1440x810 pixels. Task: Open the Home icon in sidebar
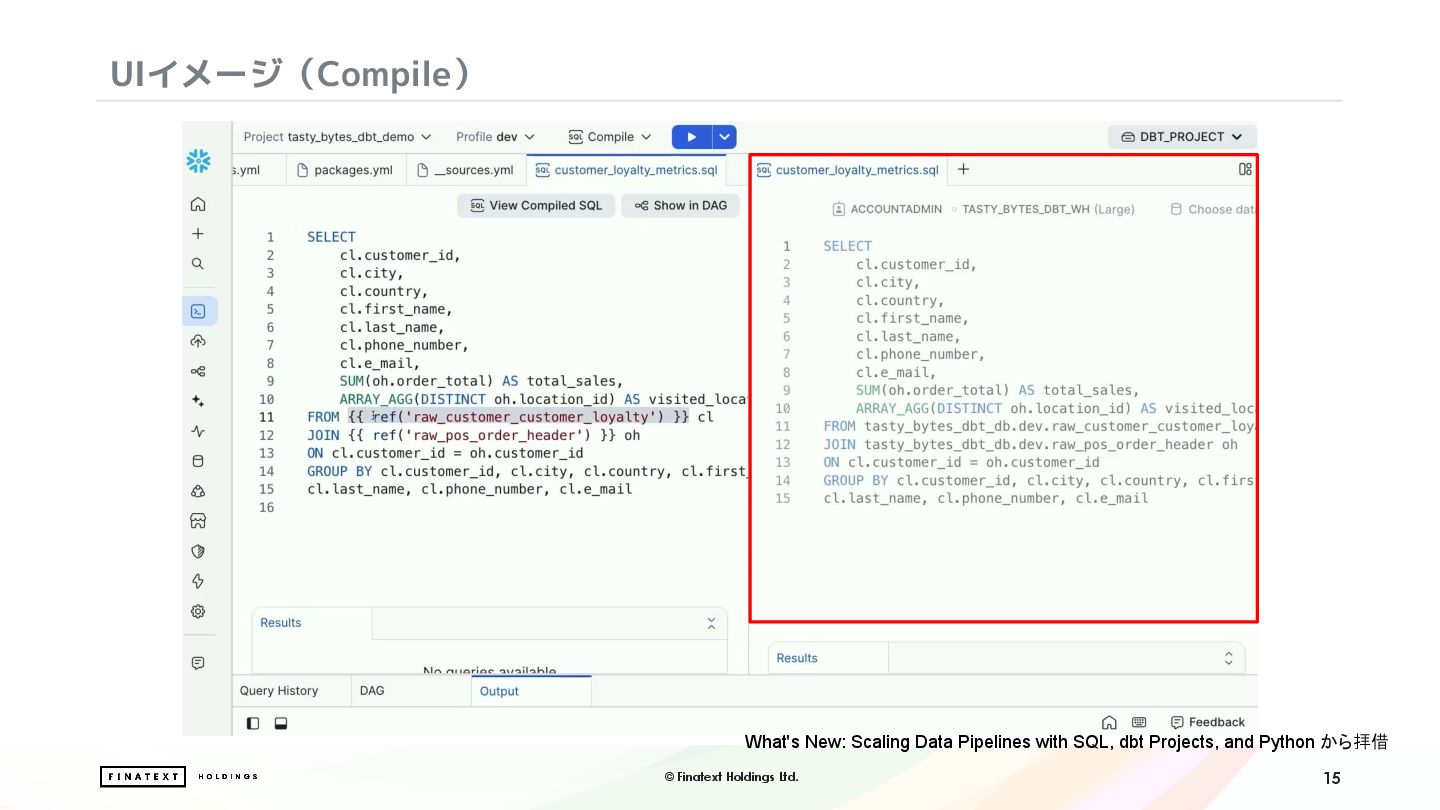(x=198, y=204)
